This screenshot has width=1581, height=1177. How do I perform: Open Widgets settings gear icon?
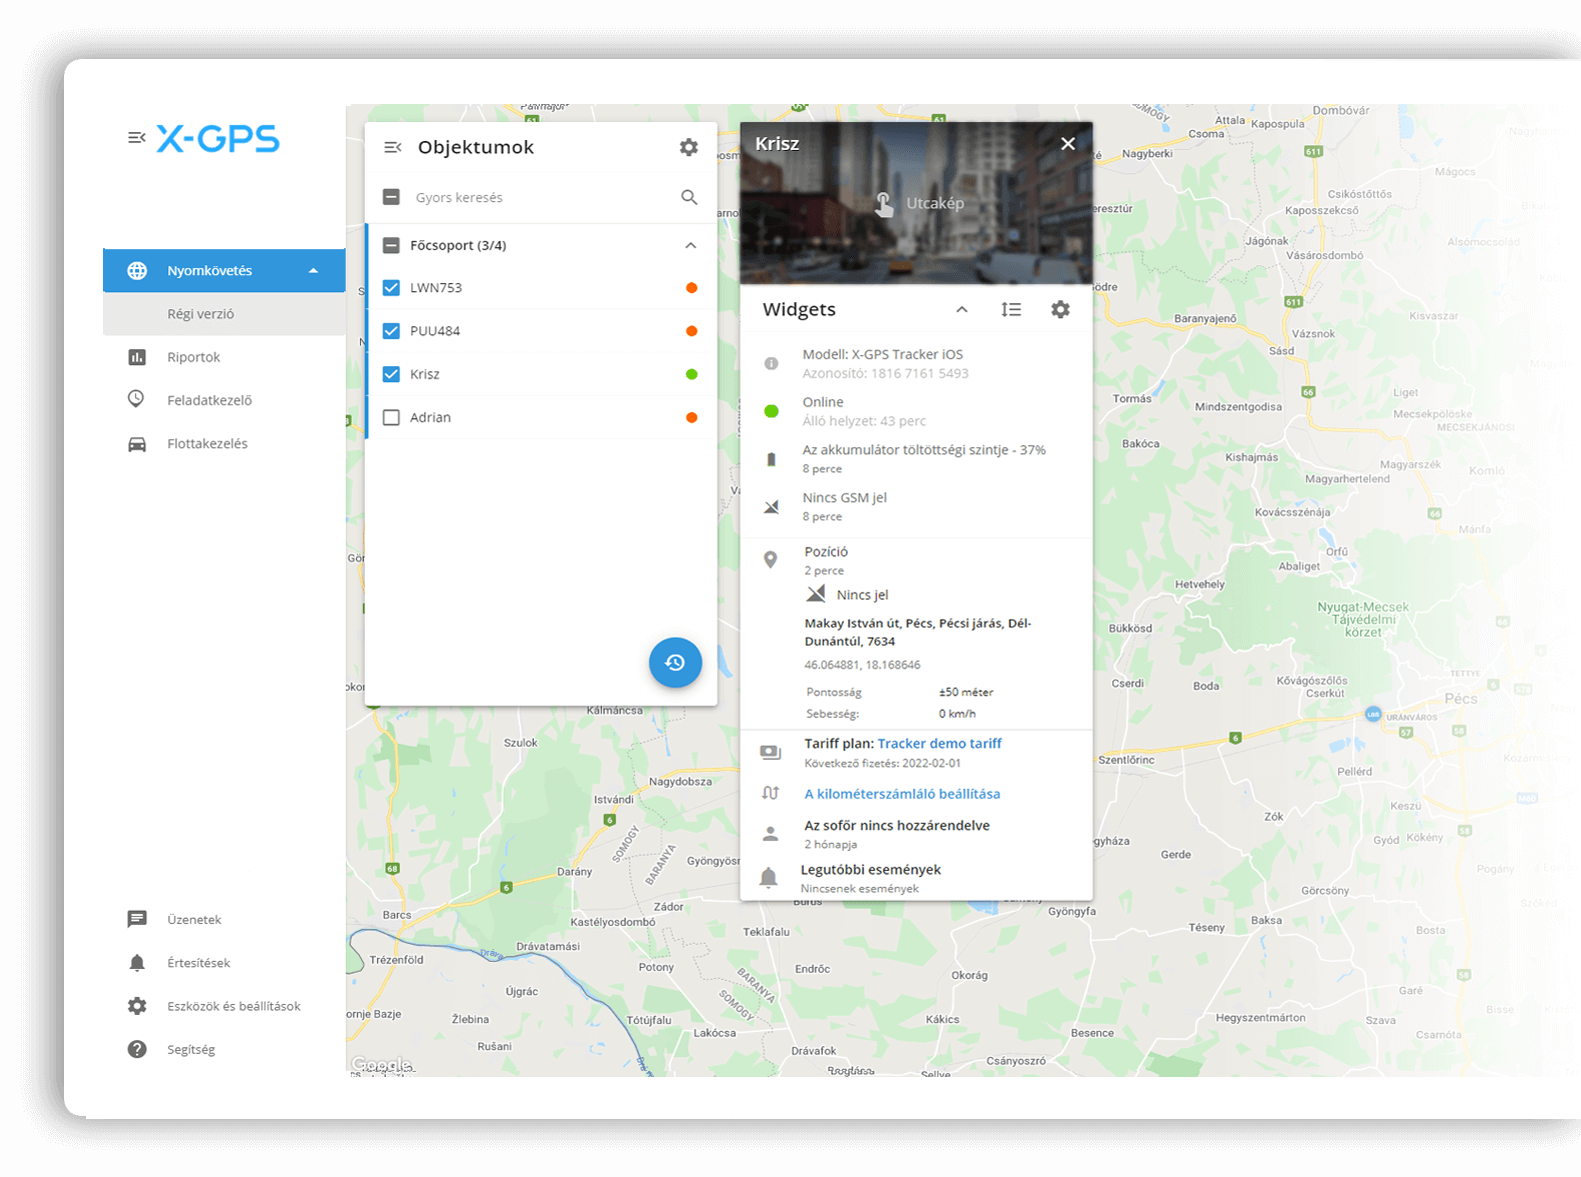point(1060,309)
